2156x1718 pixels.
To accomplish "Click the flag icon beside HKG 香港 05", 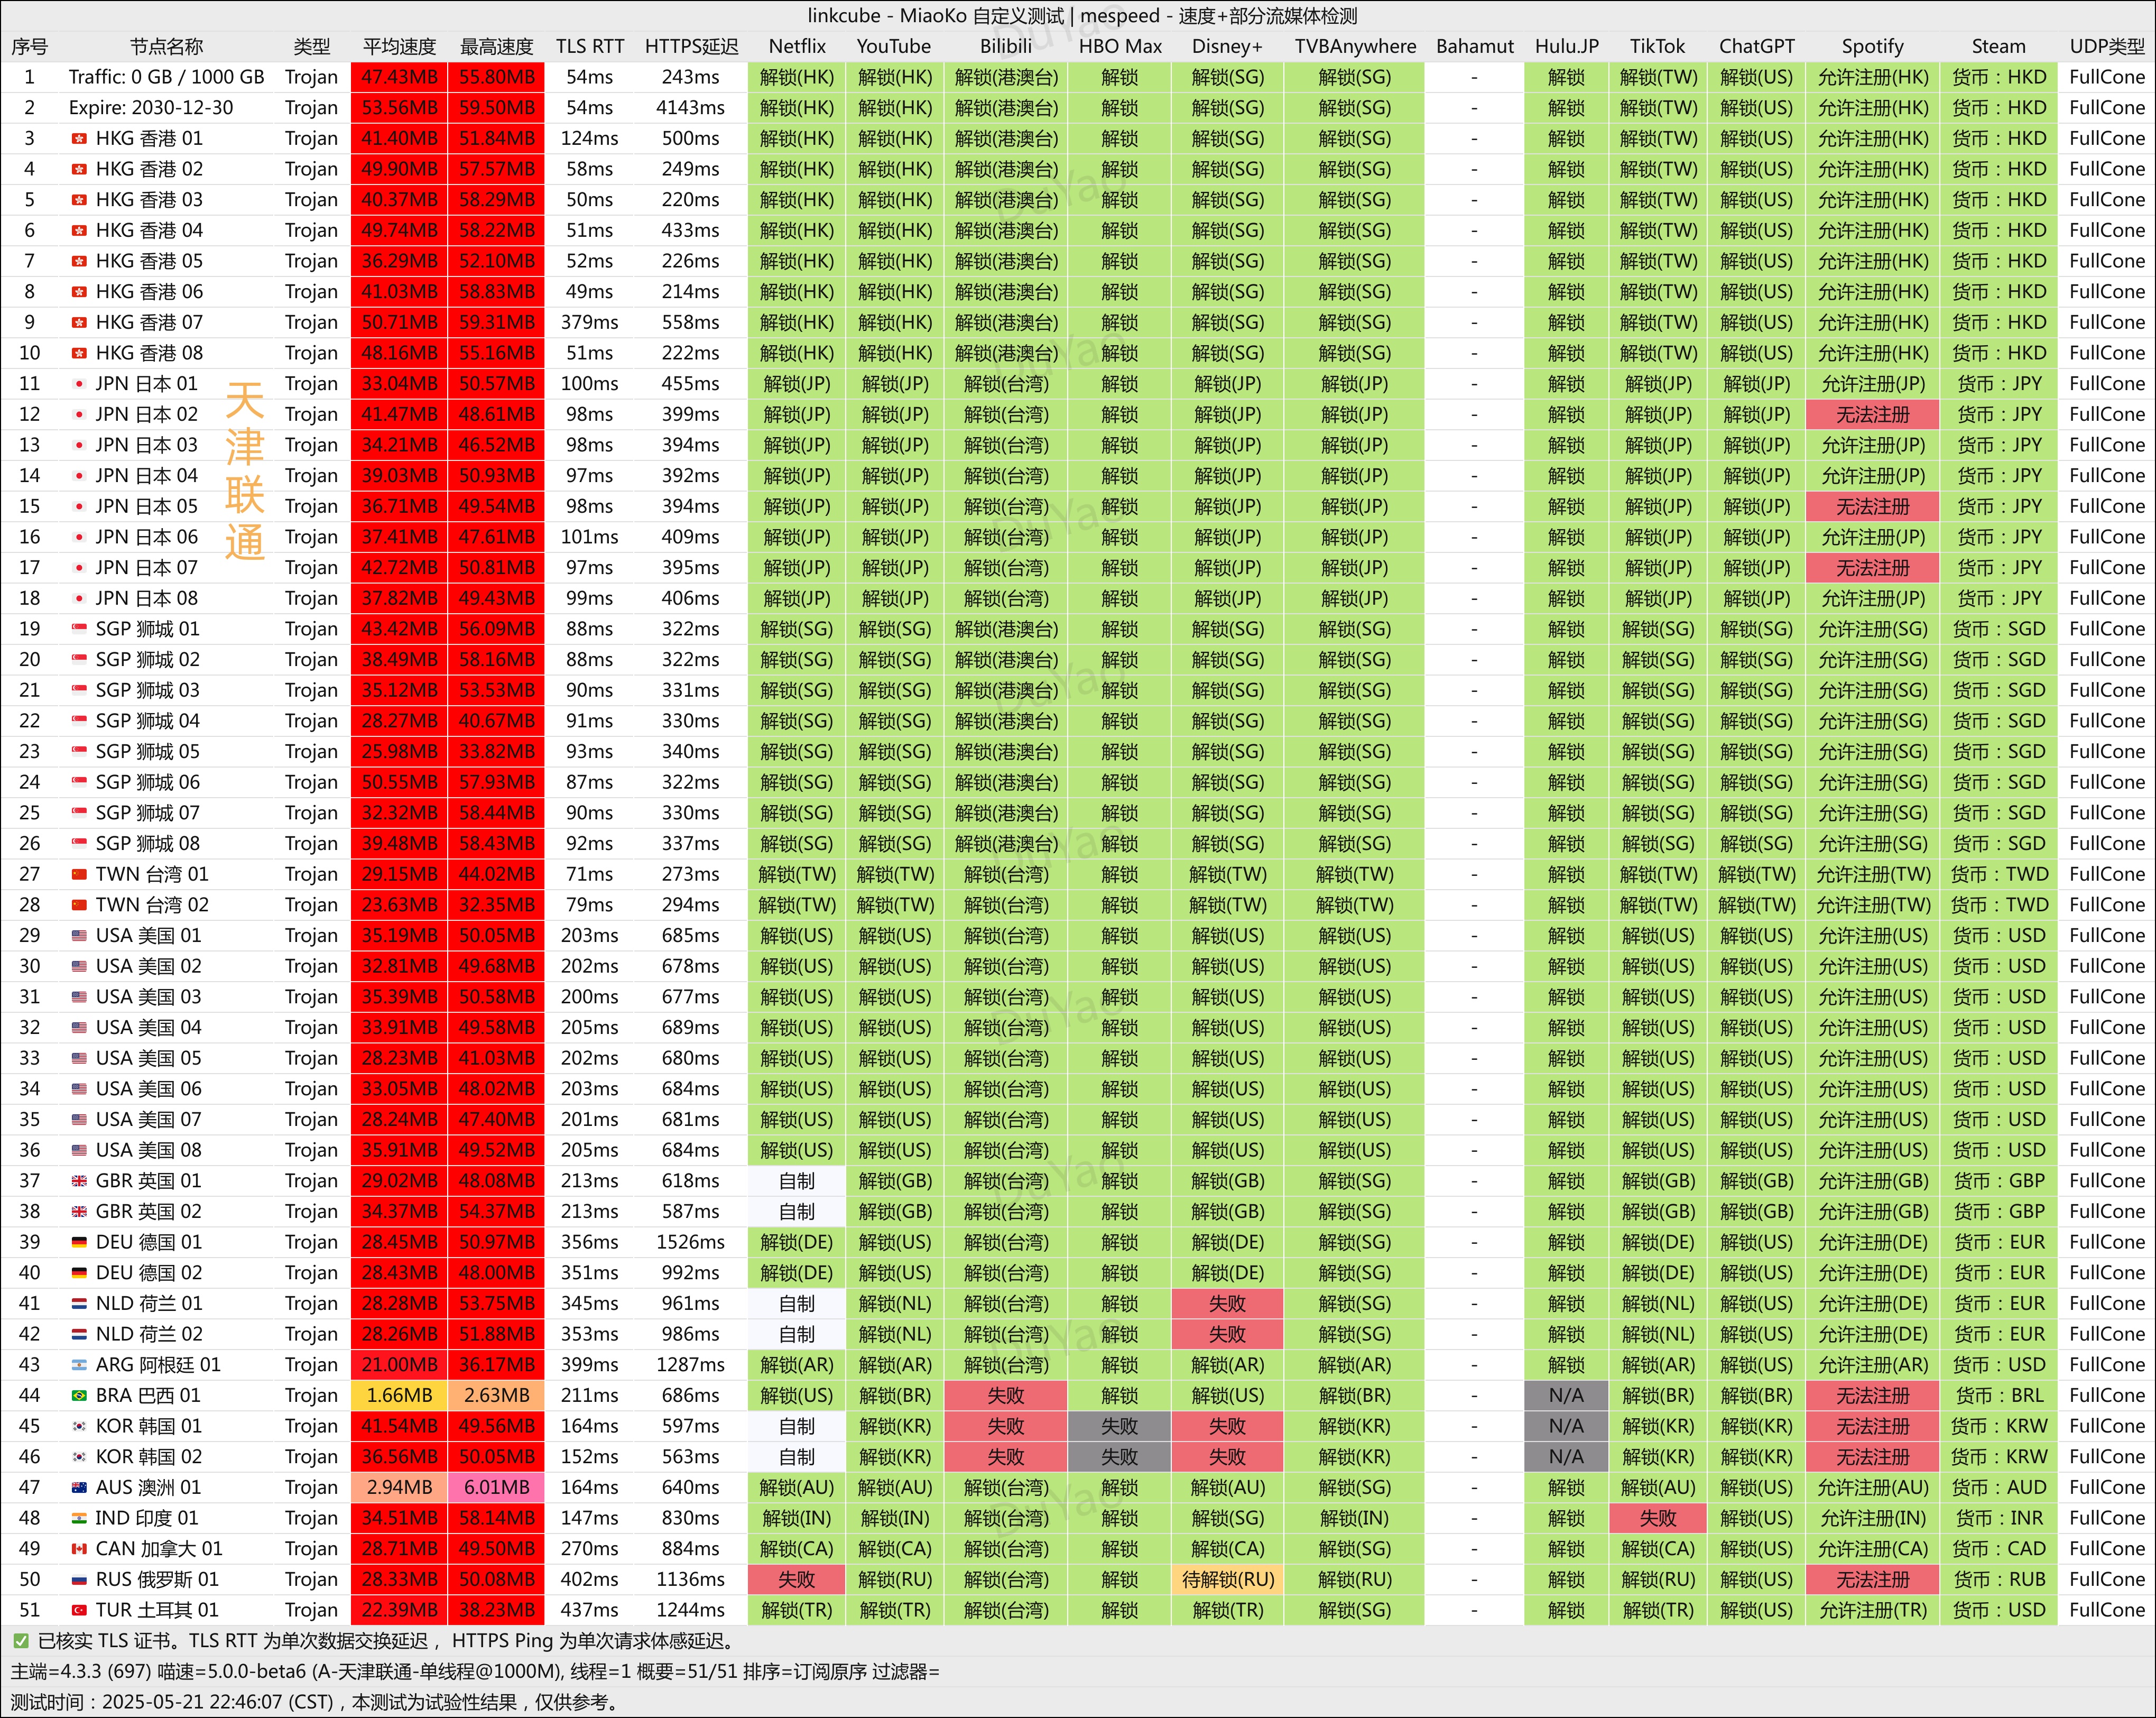I will (79, 261).
